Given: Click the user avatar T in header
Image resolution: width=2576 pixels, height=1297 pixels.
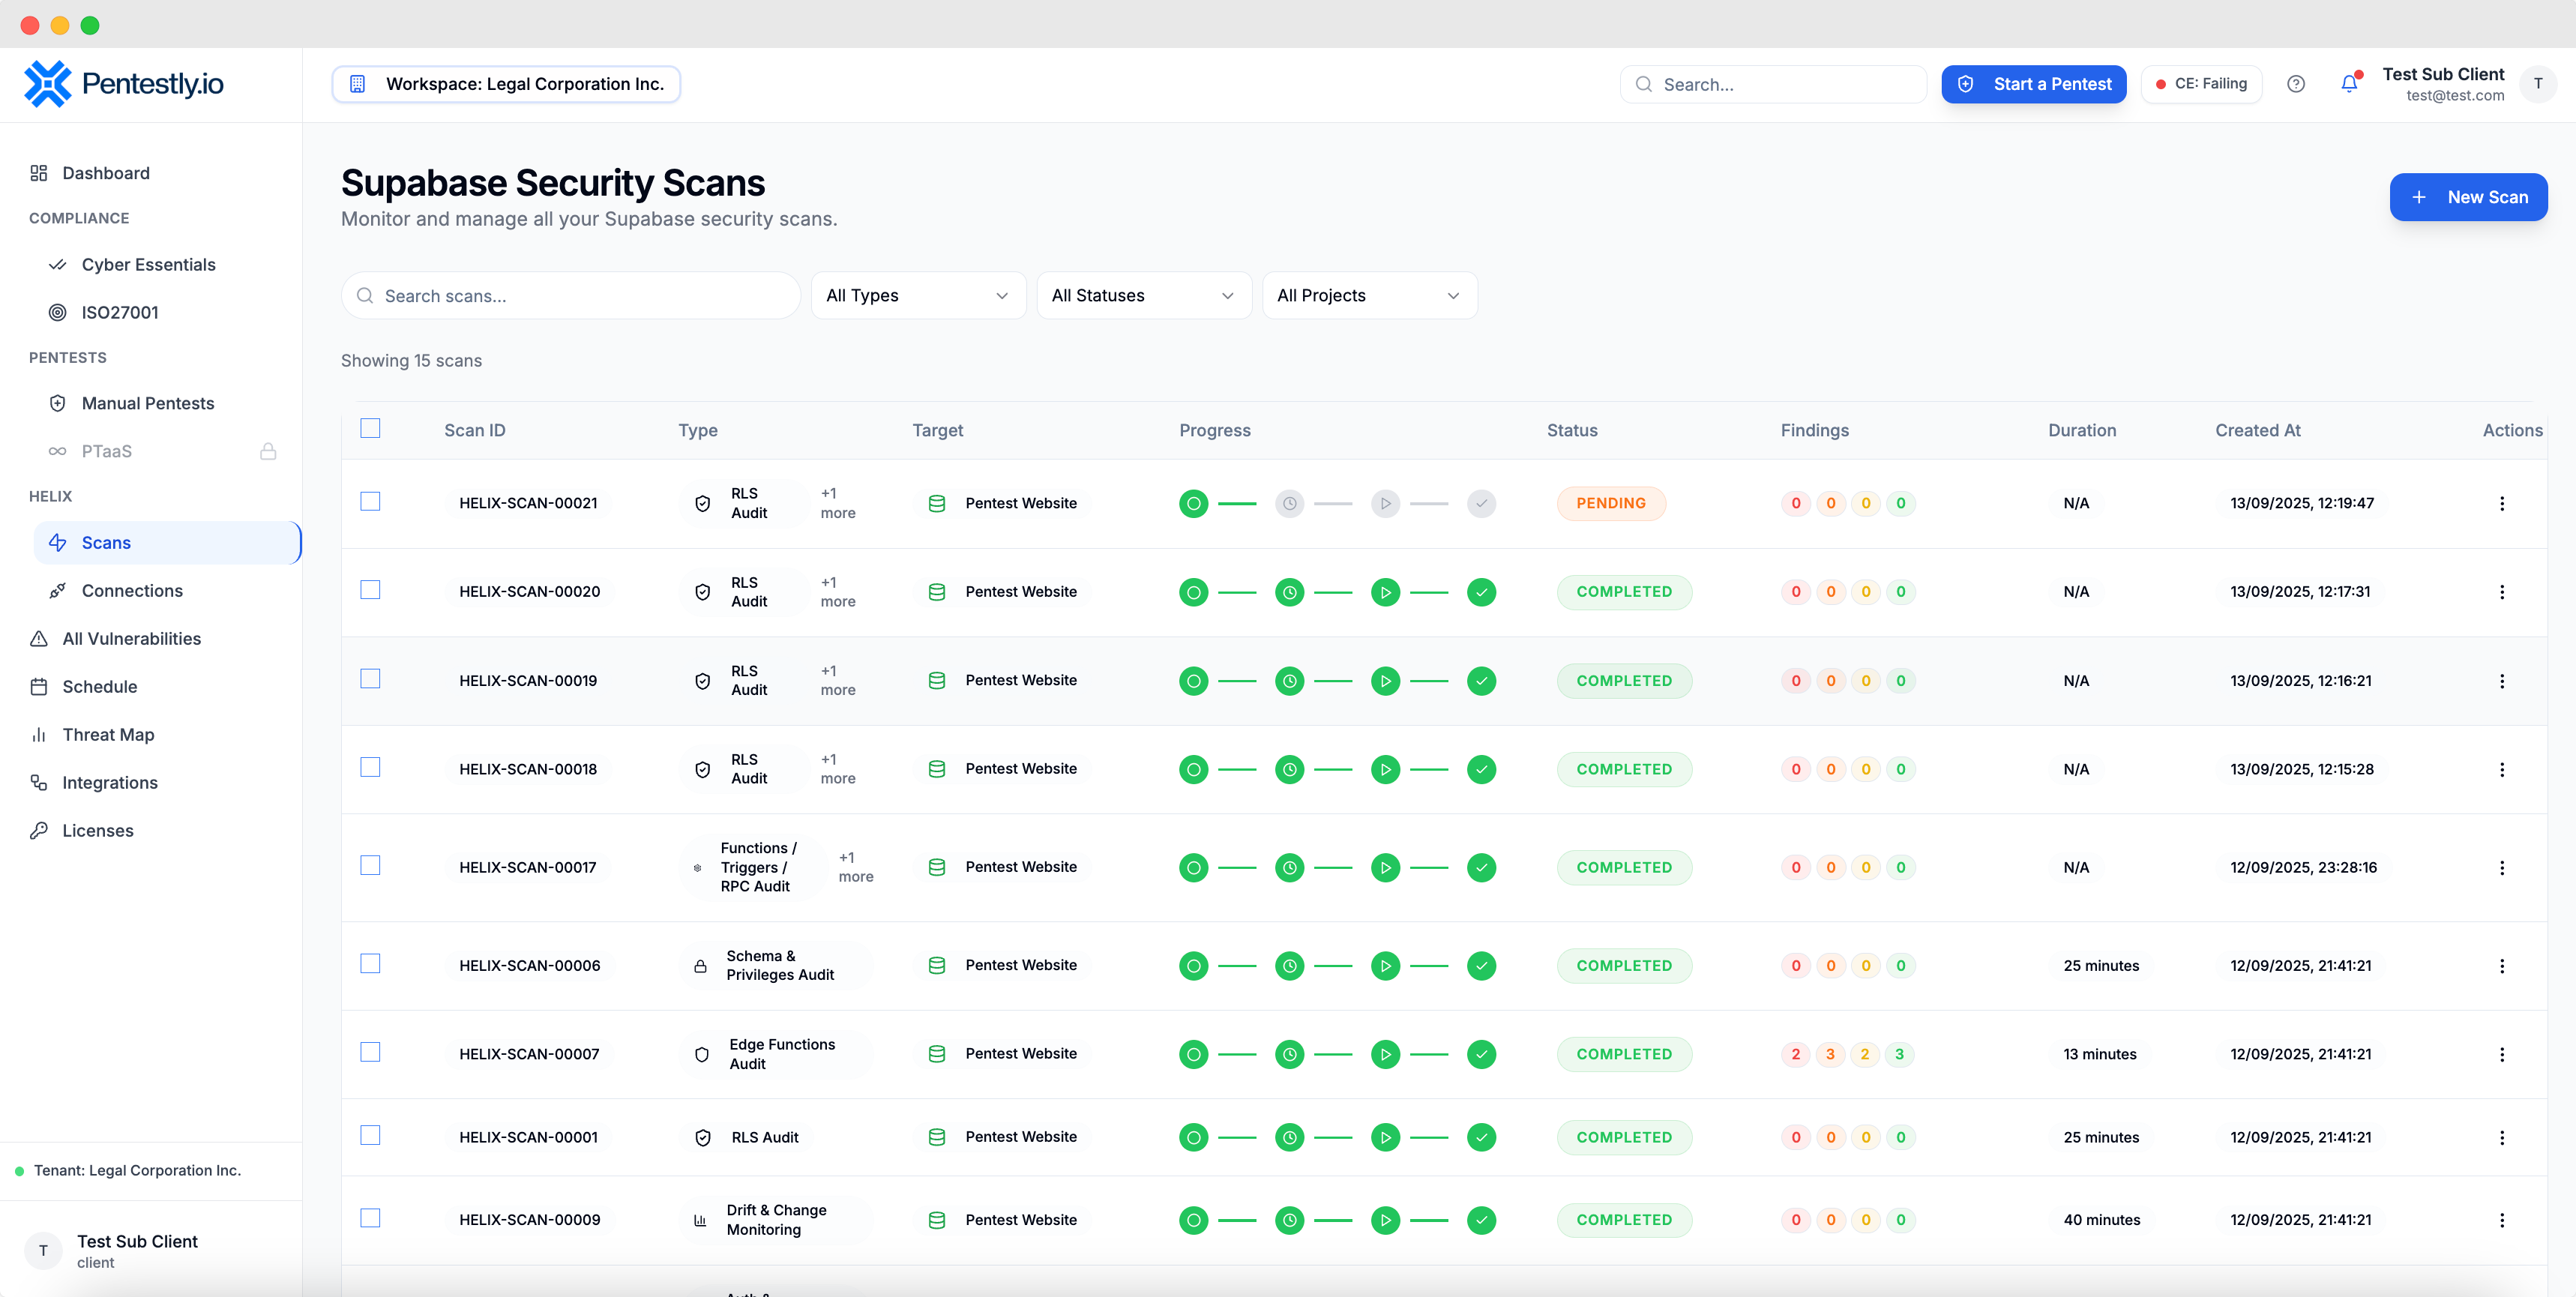Looking at the screenshot, I should 2537,84.
